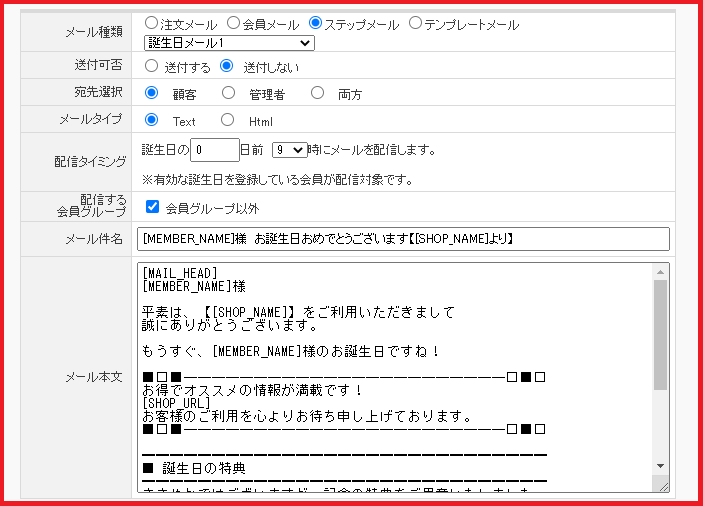
Task: Choose 送付する radio option
Action: click(151, 67)
